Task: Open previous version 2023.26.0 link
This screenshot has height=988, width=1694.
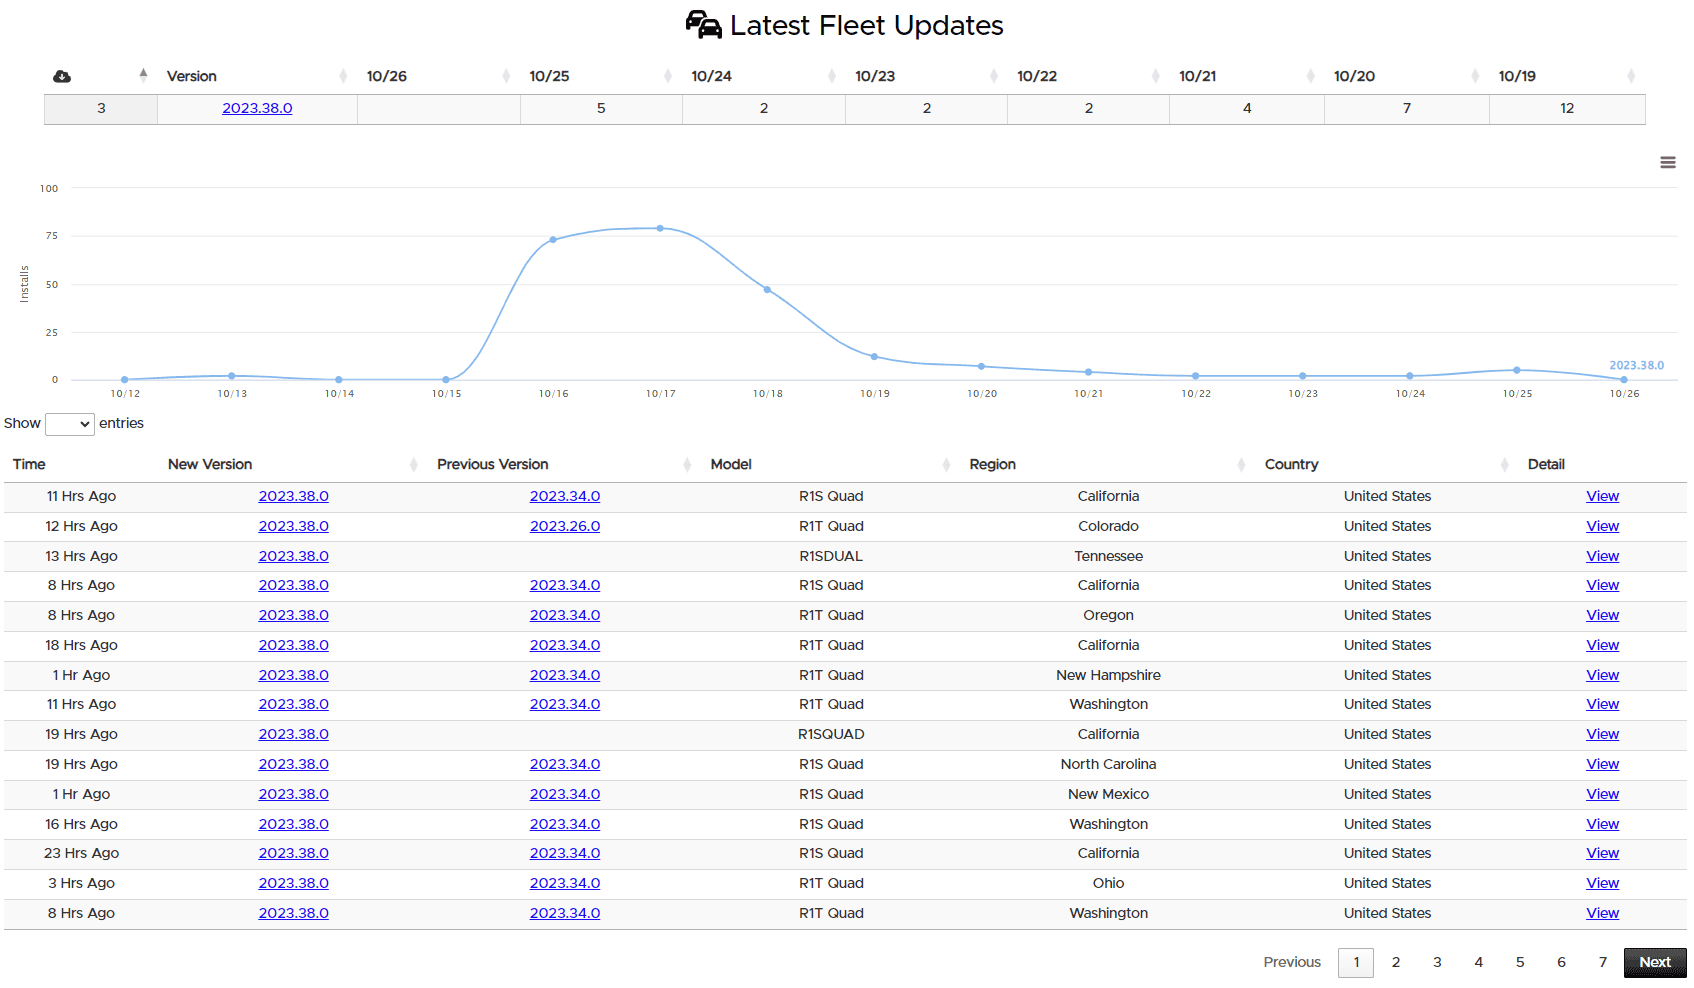Action: pos(565,526)
